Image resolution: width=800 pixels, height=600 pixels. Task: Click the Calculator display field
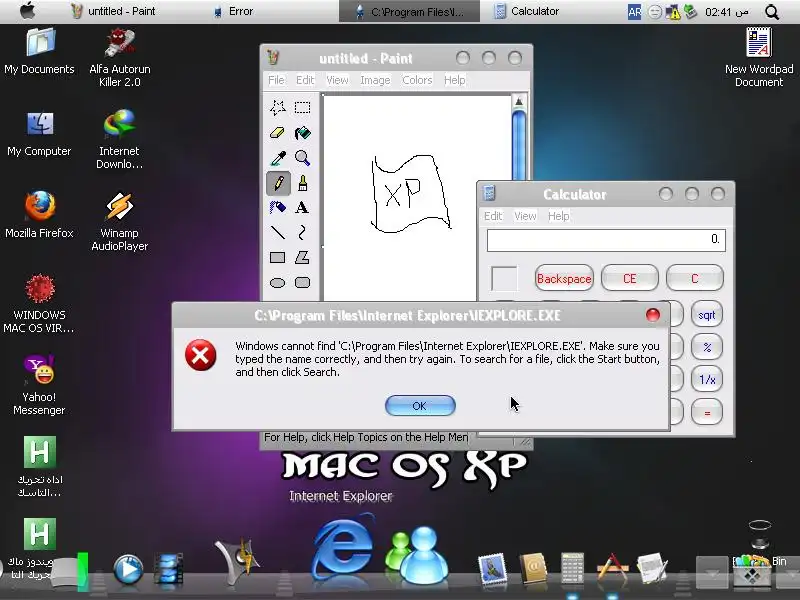tap(606, 240)
